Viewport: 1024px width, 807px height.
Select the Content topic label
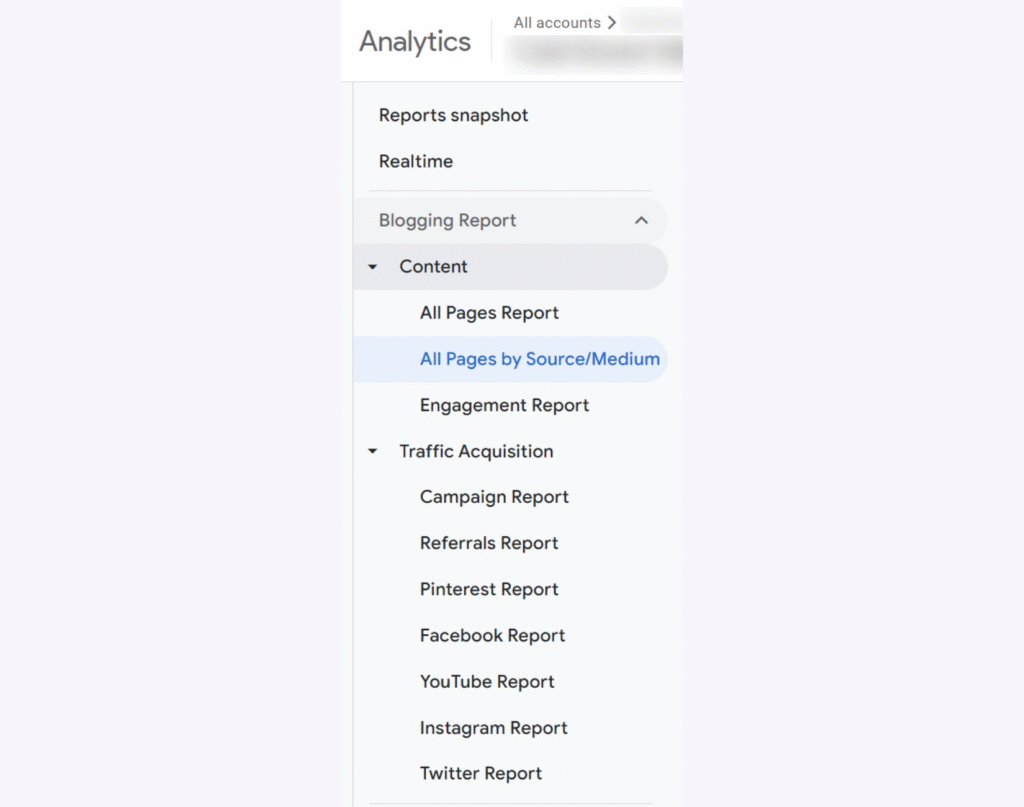click(x=433, y=267)
